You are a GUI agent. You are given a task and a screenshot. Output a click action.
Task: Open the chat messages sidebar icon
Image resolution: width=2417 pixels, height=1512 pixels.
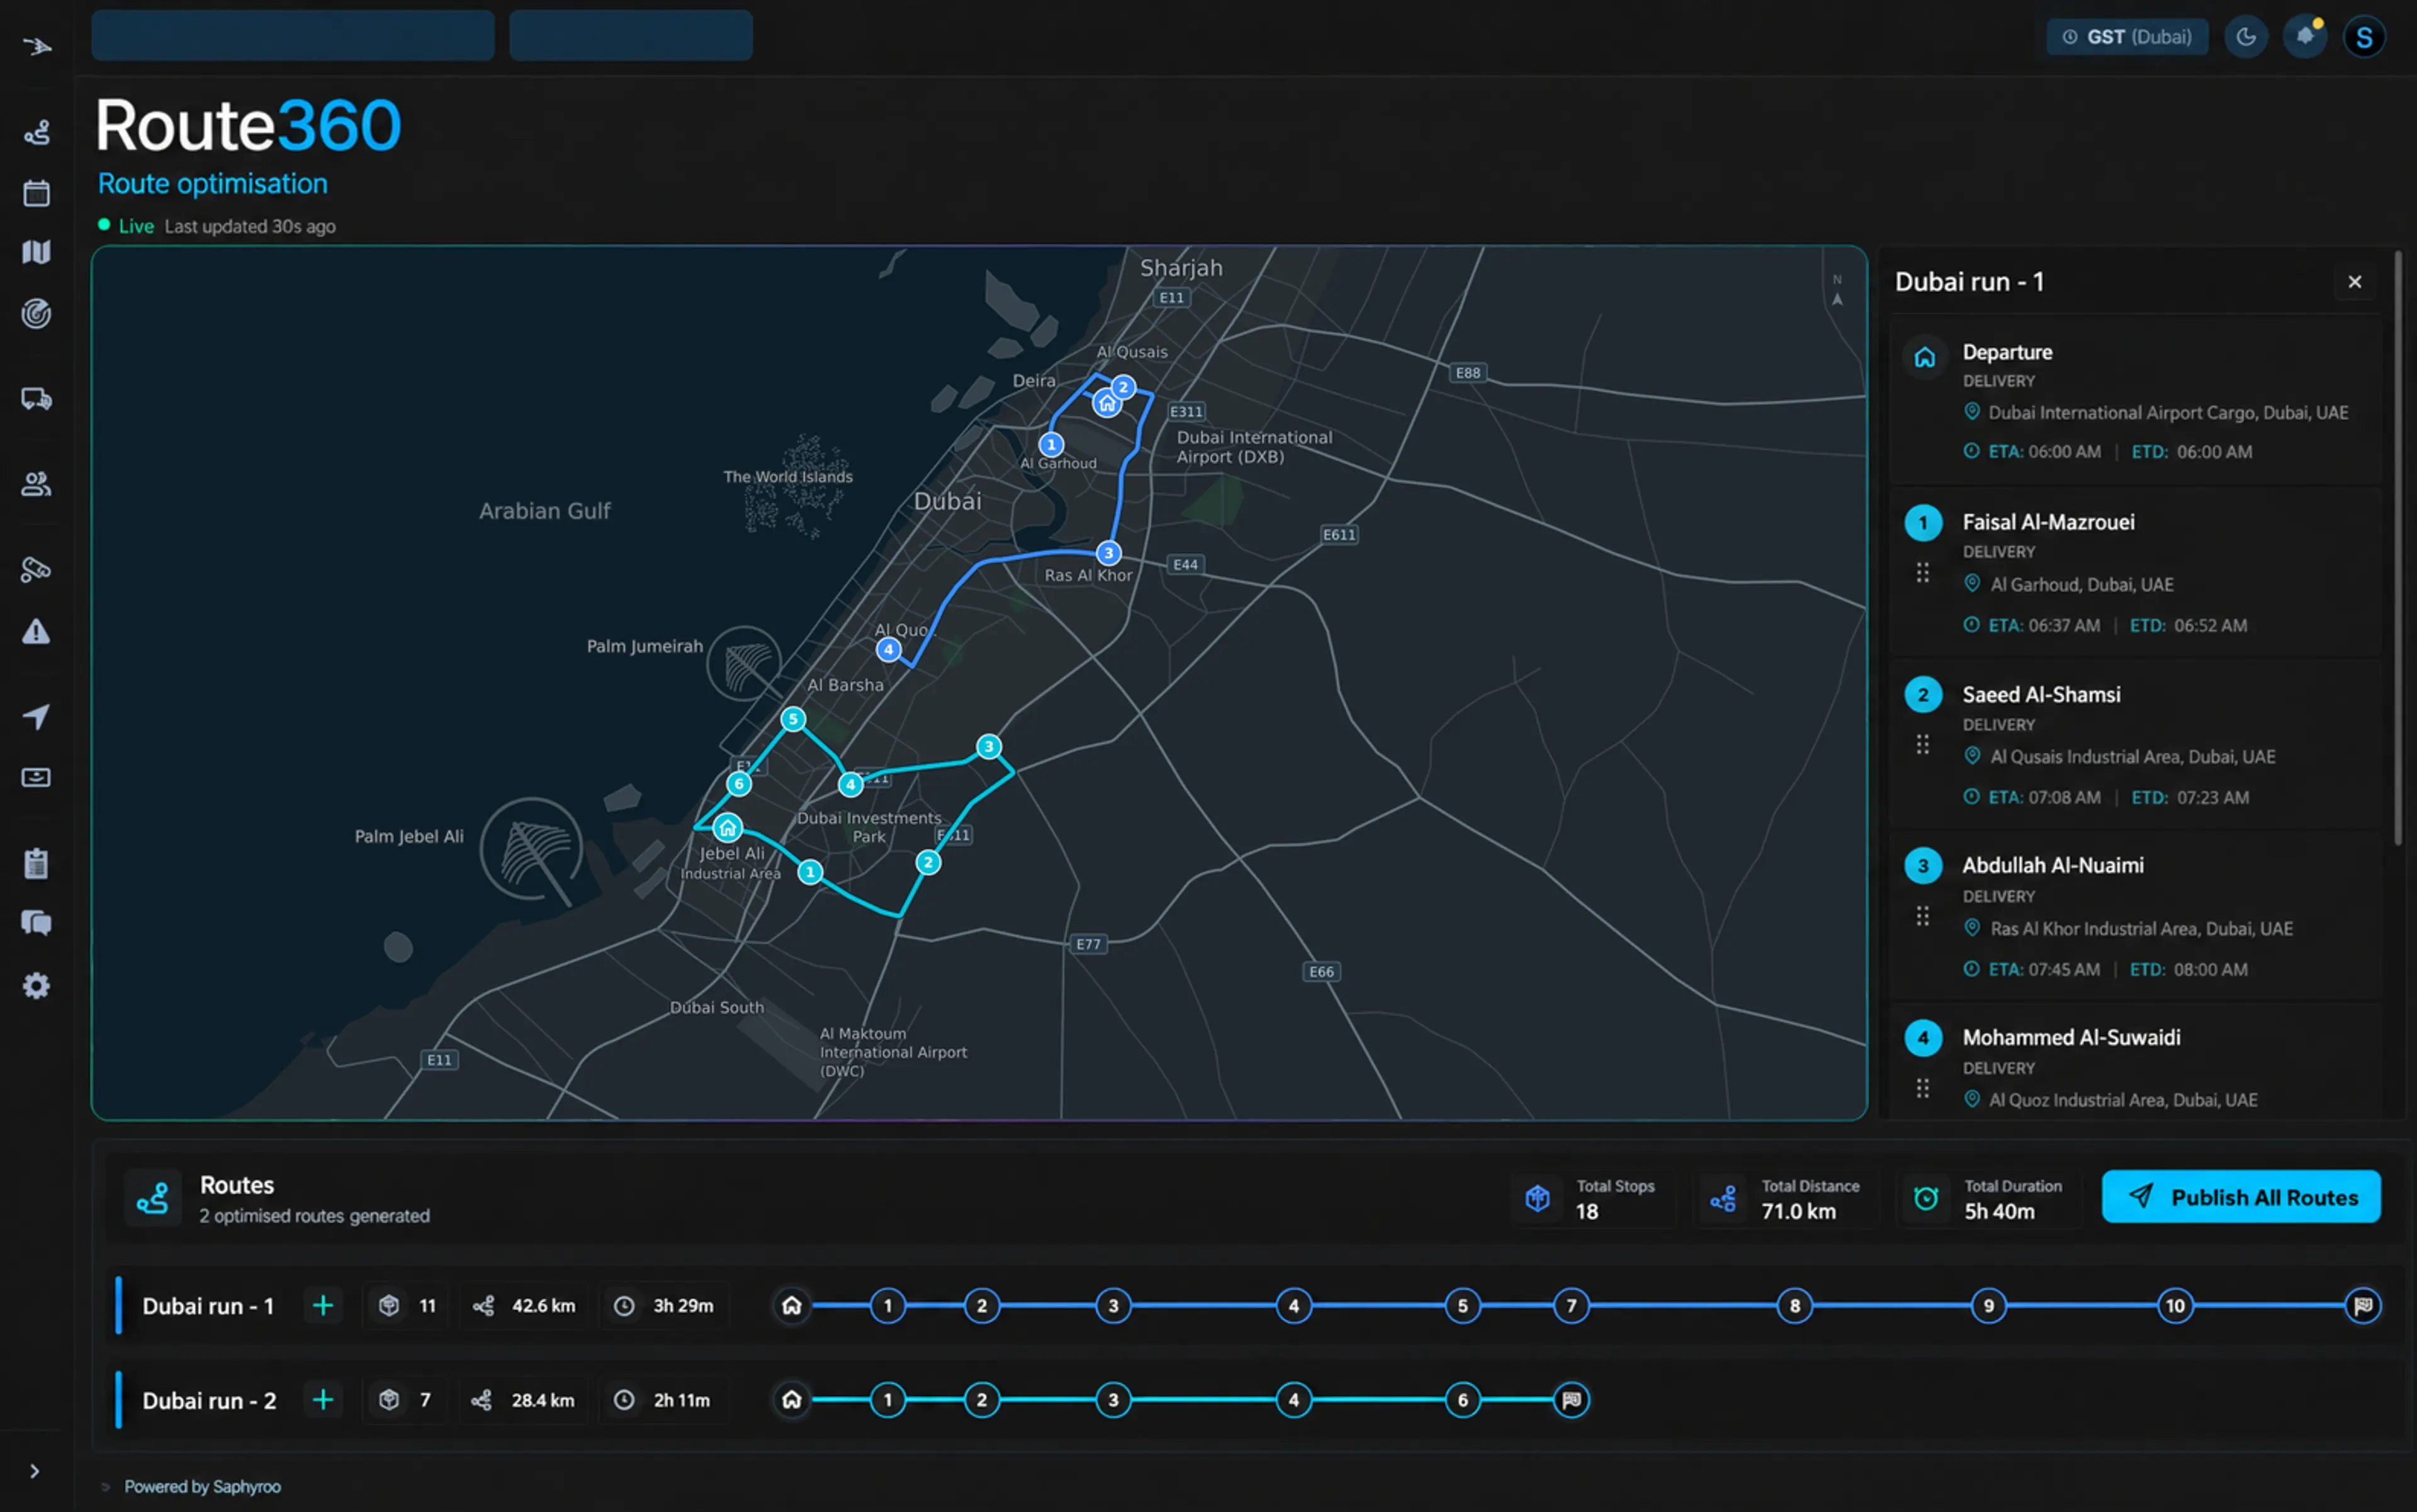(37, 923)
